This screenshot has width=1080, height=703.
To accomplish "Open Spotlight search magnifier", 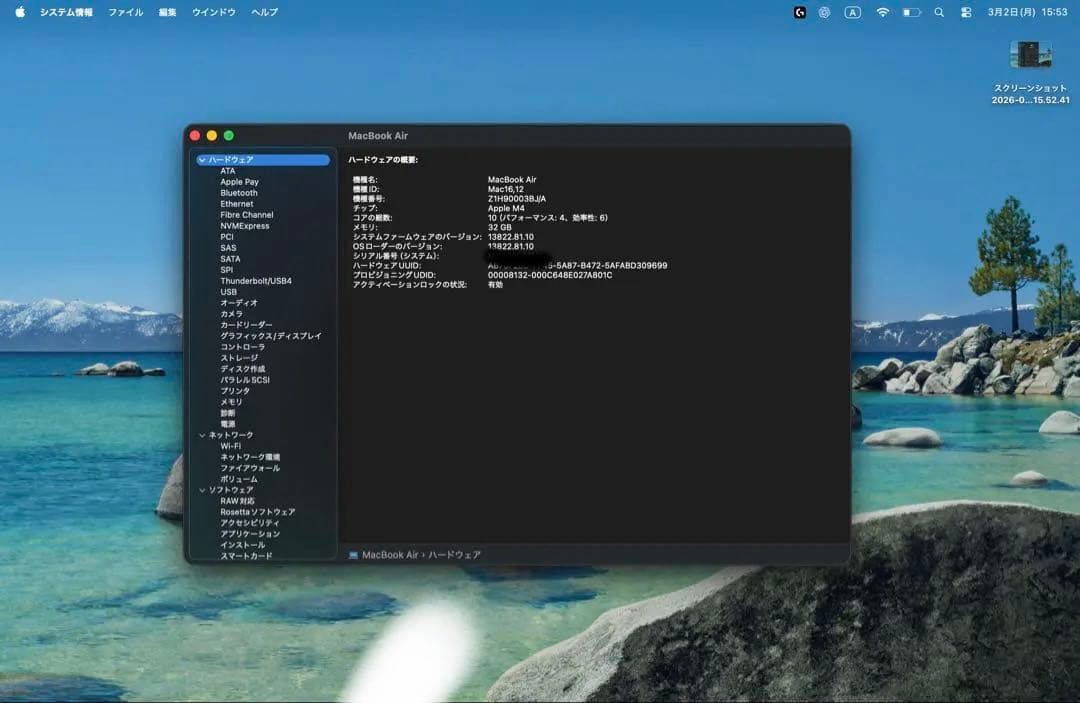I will [x=939, y=12].
